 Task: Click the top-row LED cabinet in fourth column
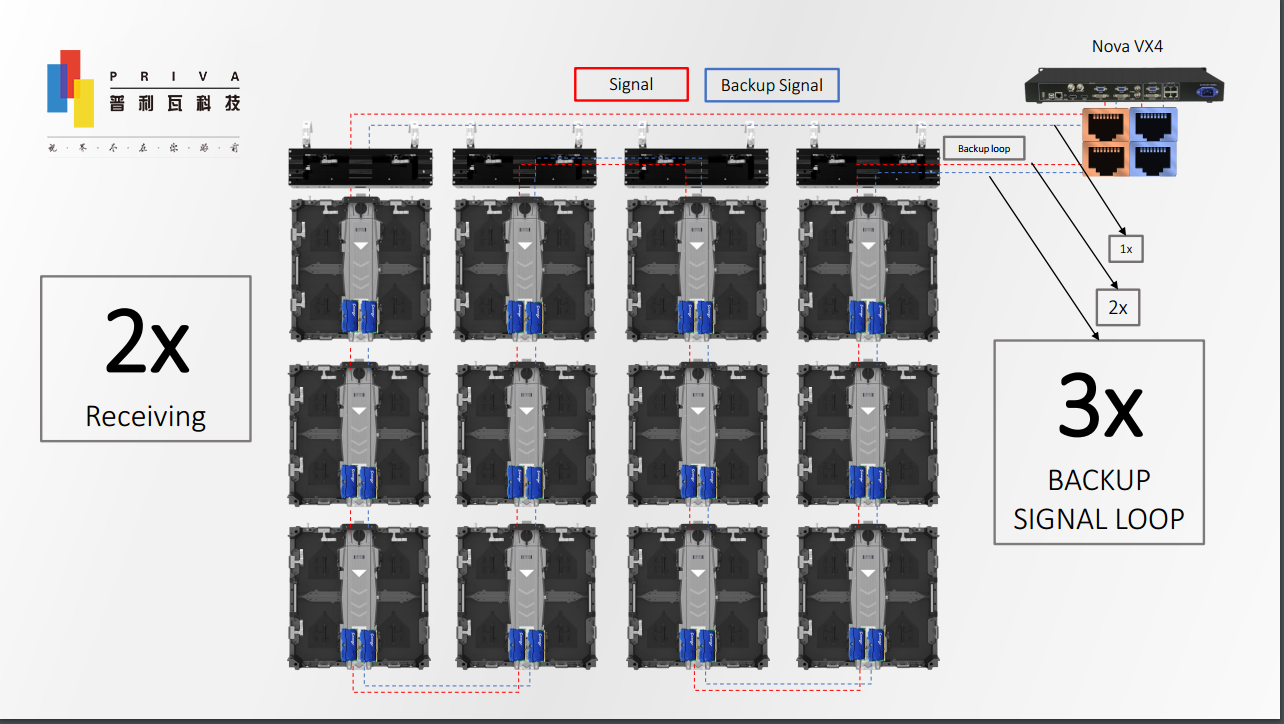(x=869, y=270)
